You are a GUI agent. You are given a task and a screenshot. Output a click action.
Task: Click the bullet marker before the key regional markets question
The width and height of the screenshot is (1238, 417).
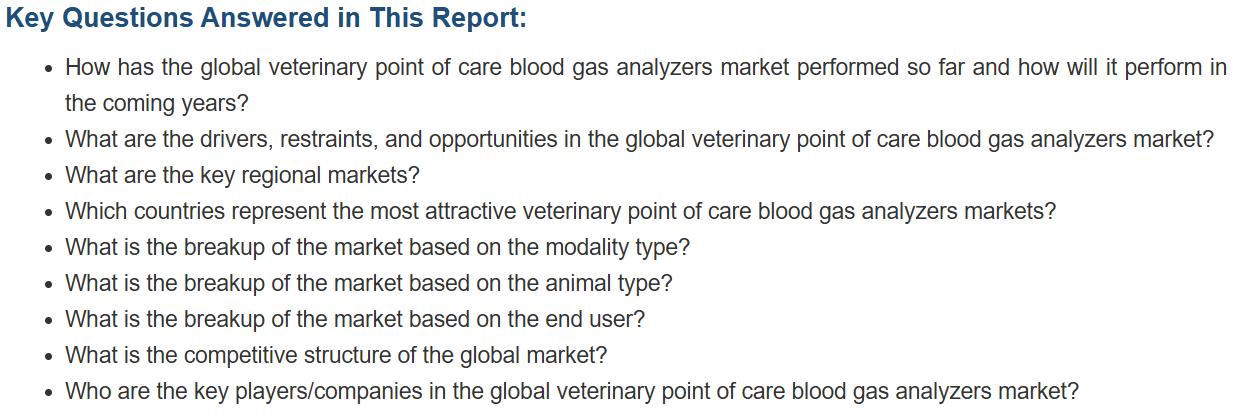[50, 177]
